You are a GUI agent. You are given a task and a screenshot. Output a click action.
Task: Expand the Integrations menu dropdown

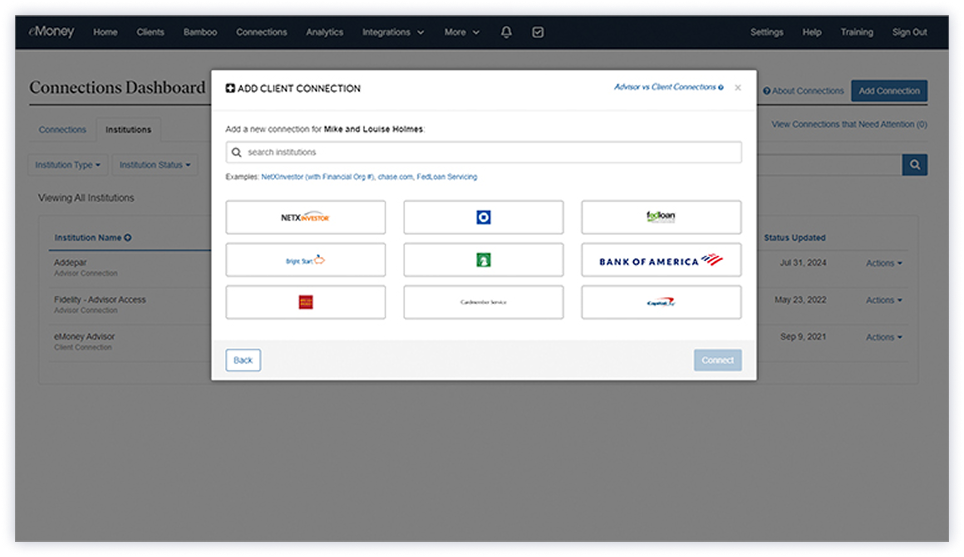(392, 32)
